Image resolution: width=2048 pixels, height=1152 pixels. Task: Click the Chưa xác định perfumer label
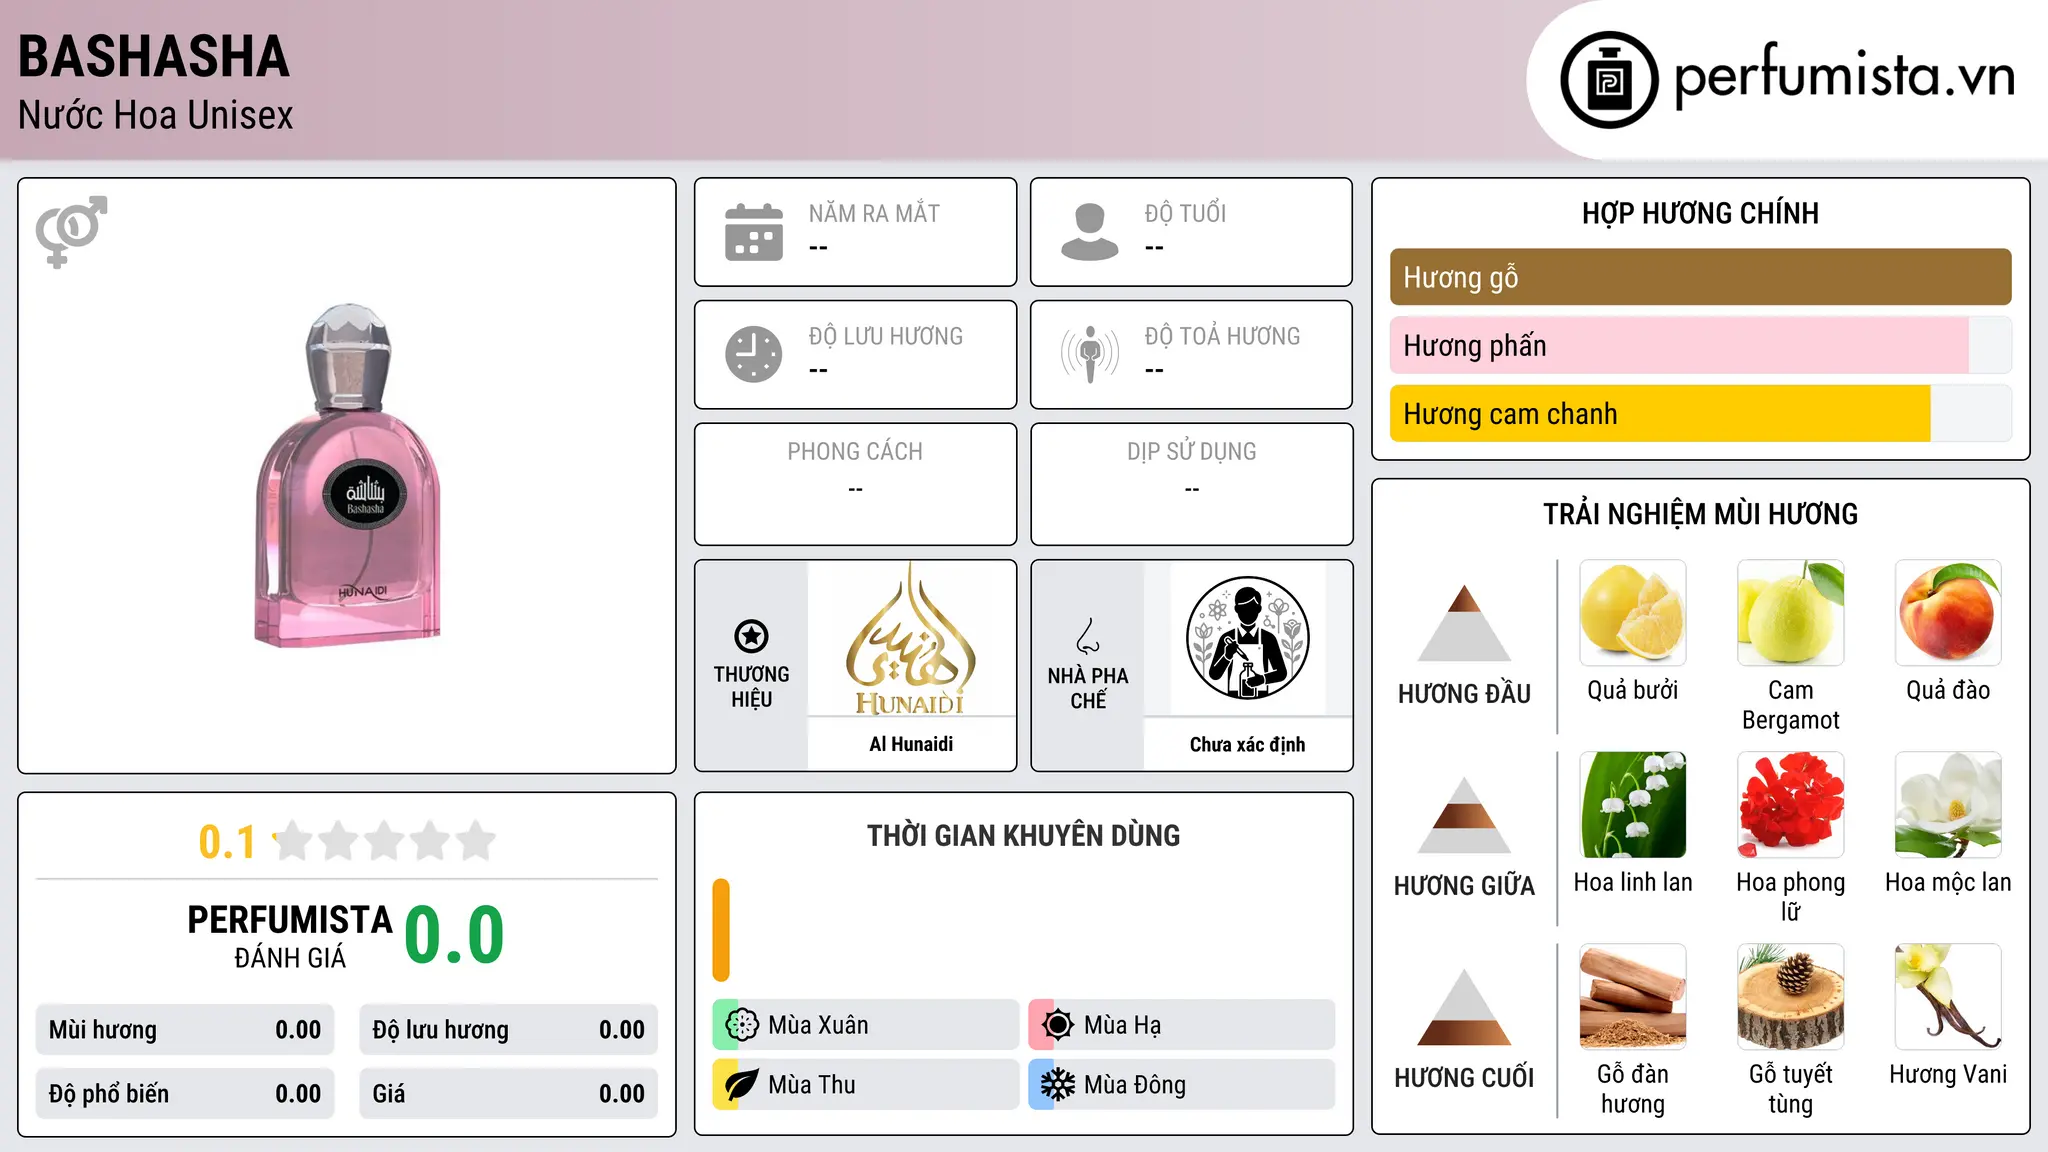point(1247,744)
